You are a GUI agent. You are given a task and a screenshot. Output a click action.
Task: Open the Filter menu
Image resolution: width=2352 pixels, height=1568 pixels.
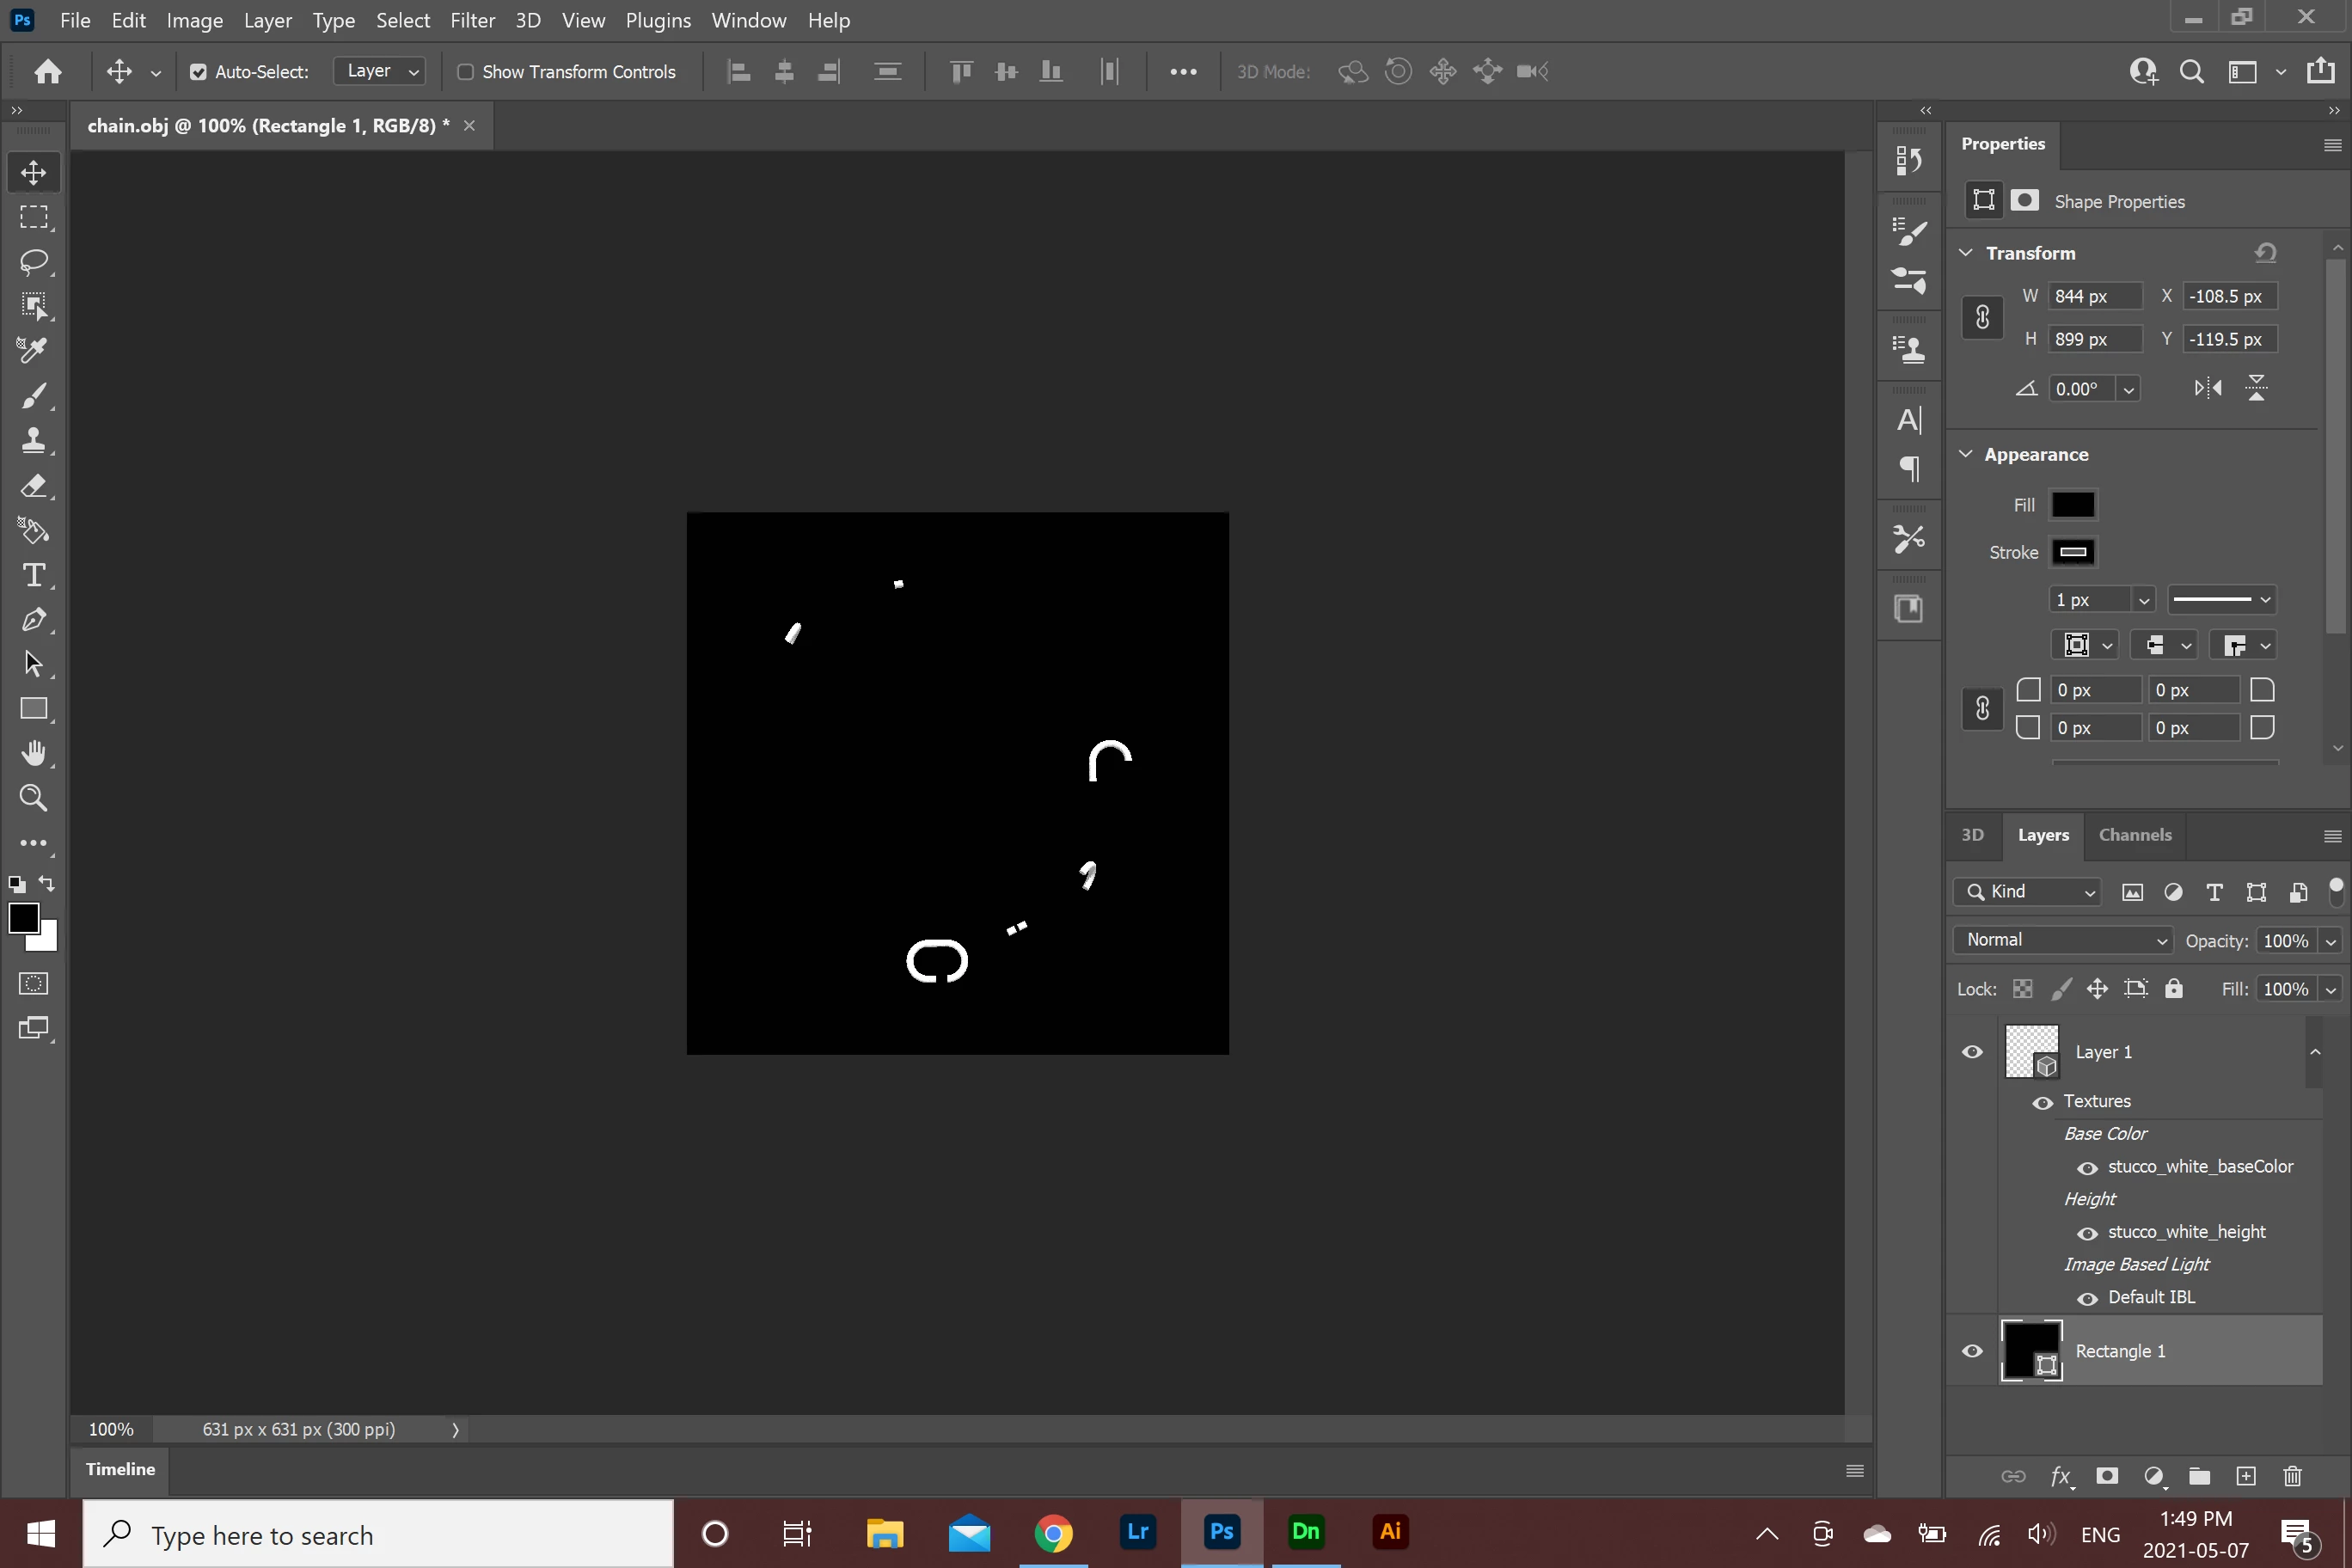click(472, 20)
